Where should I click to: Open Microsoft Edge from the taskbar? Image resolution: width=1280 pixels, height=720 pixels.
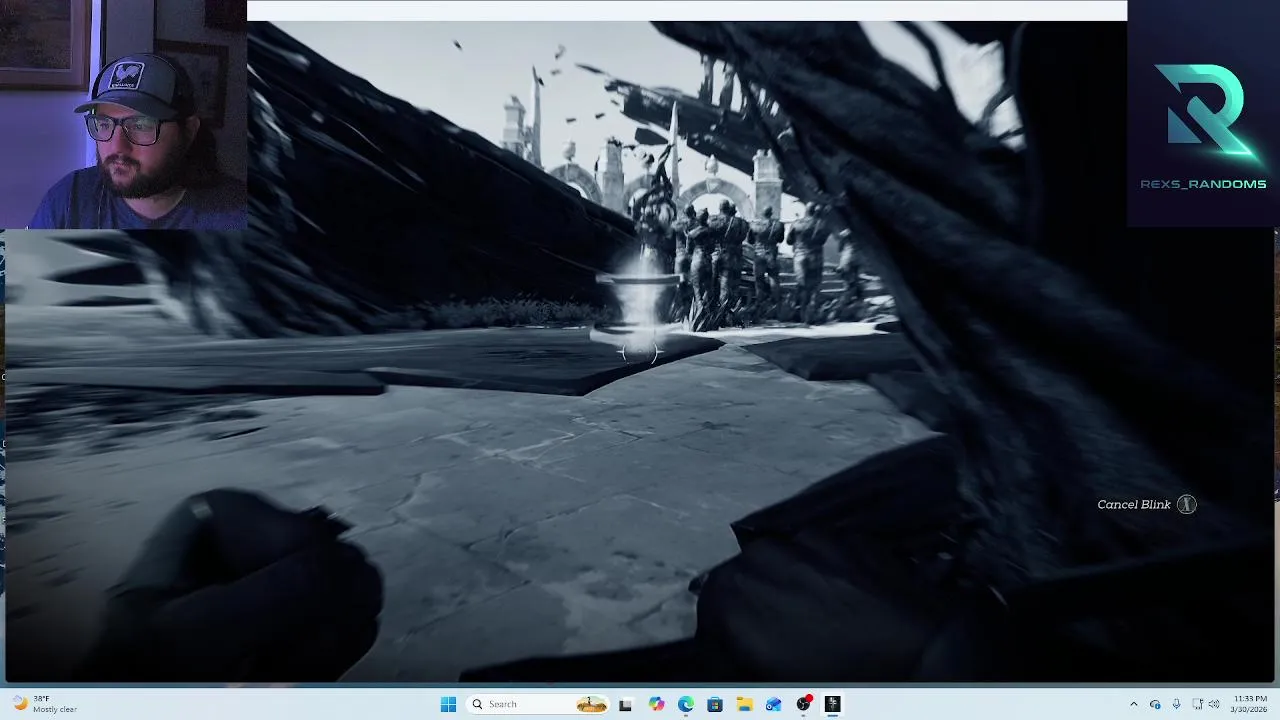click(x=685, y=704)
